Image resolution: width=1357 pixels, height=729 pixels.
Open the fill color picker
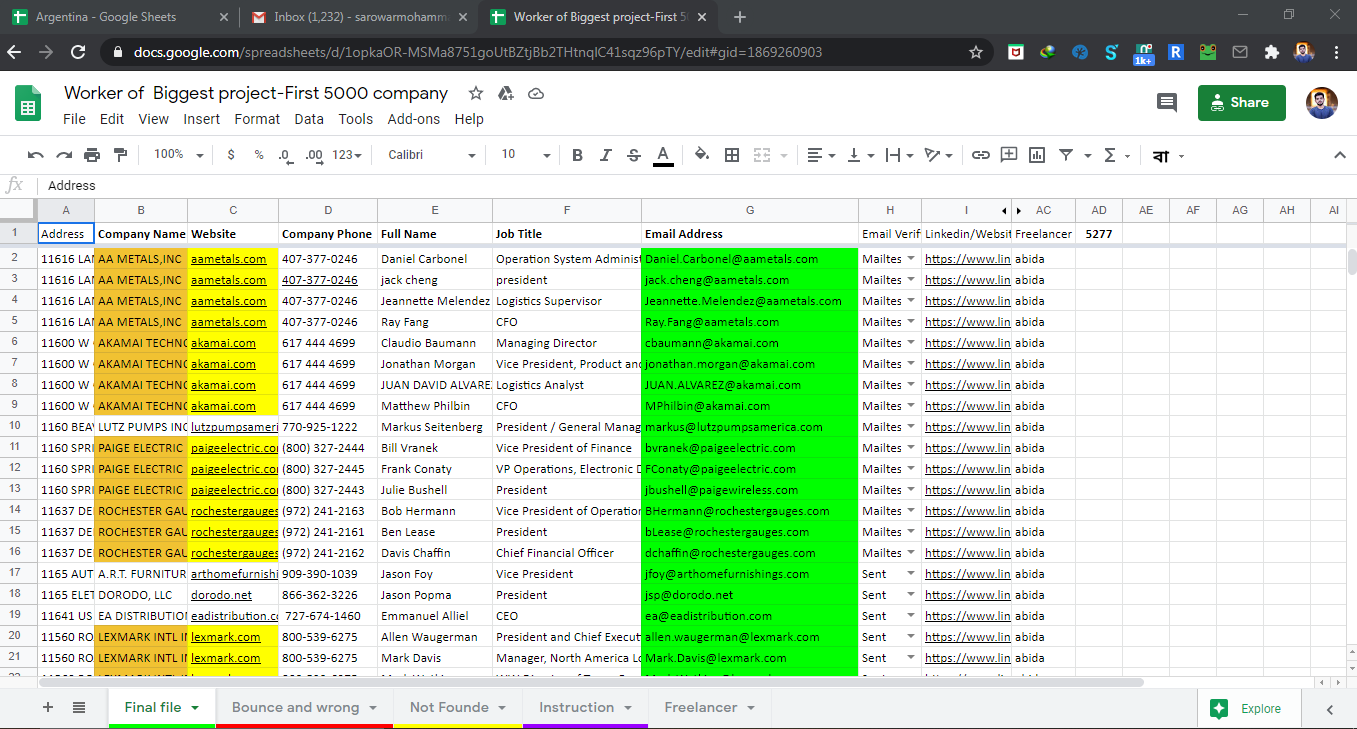702,155
